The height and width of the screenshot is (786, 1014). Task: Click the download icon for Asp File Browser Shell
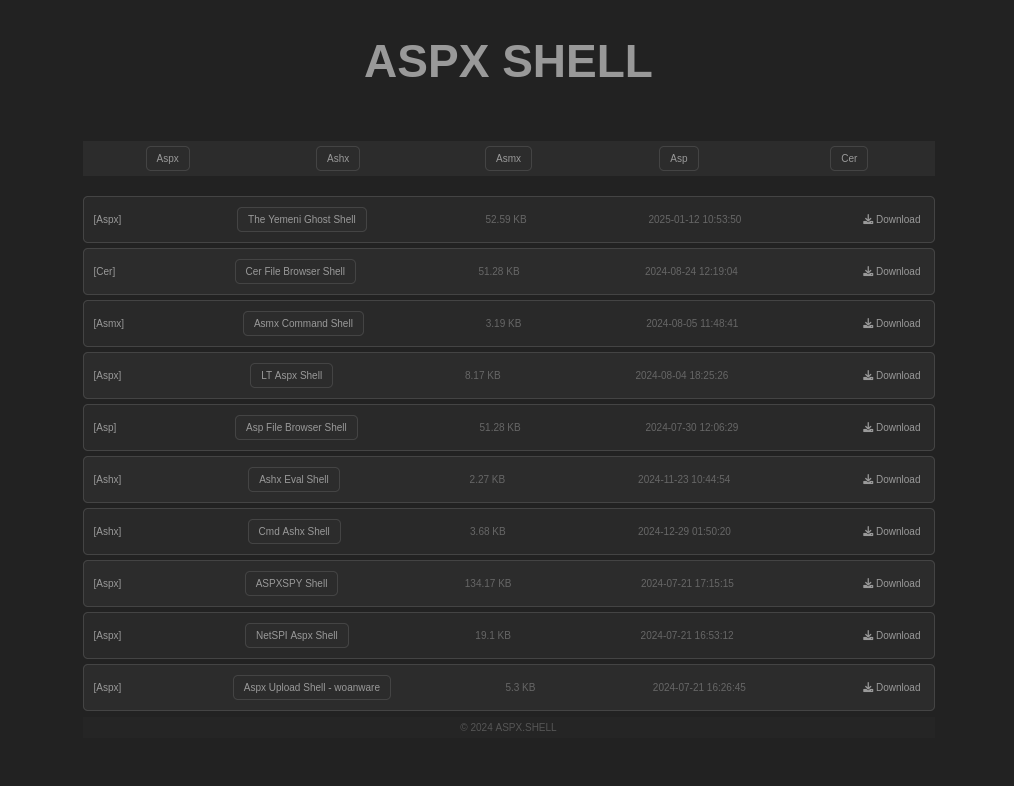point(868,427)
